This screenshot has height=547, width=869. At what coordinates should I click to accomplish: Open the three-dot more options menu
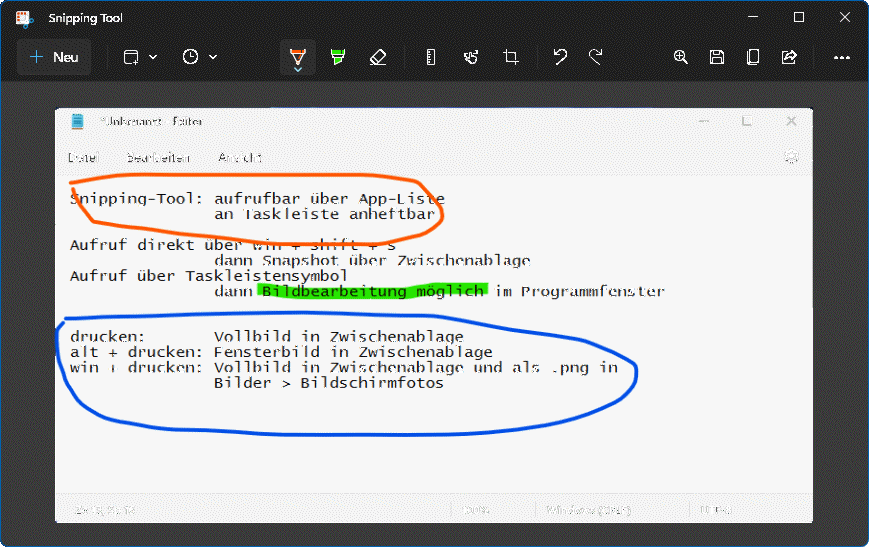click(841, 57)
